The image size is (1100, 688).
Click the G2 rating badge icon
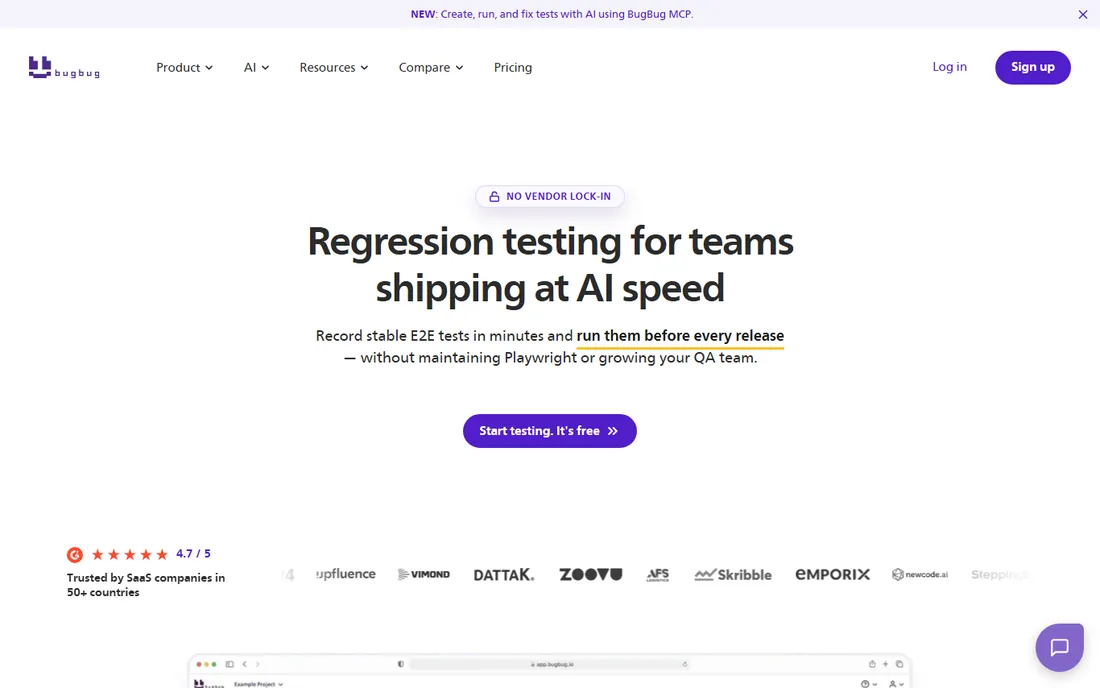75,555
